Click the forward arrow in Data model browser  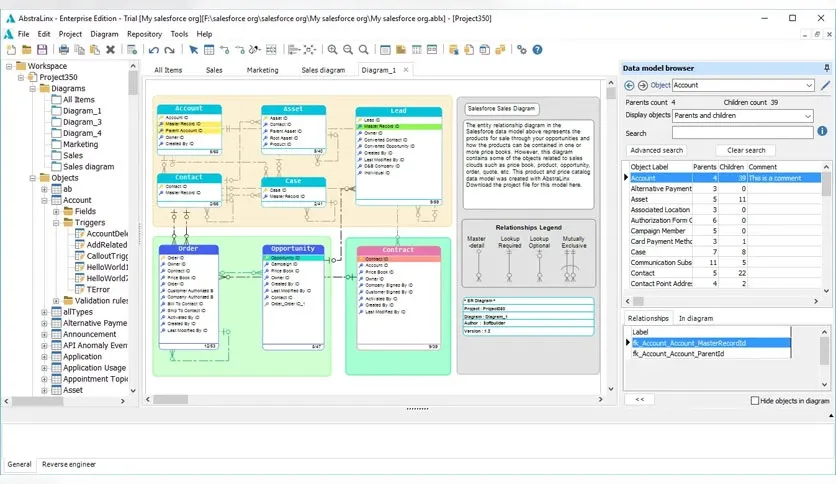(643, 85)
